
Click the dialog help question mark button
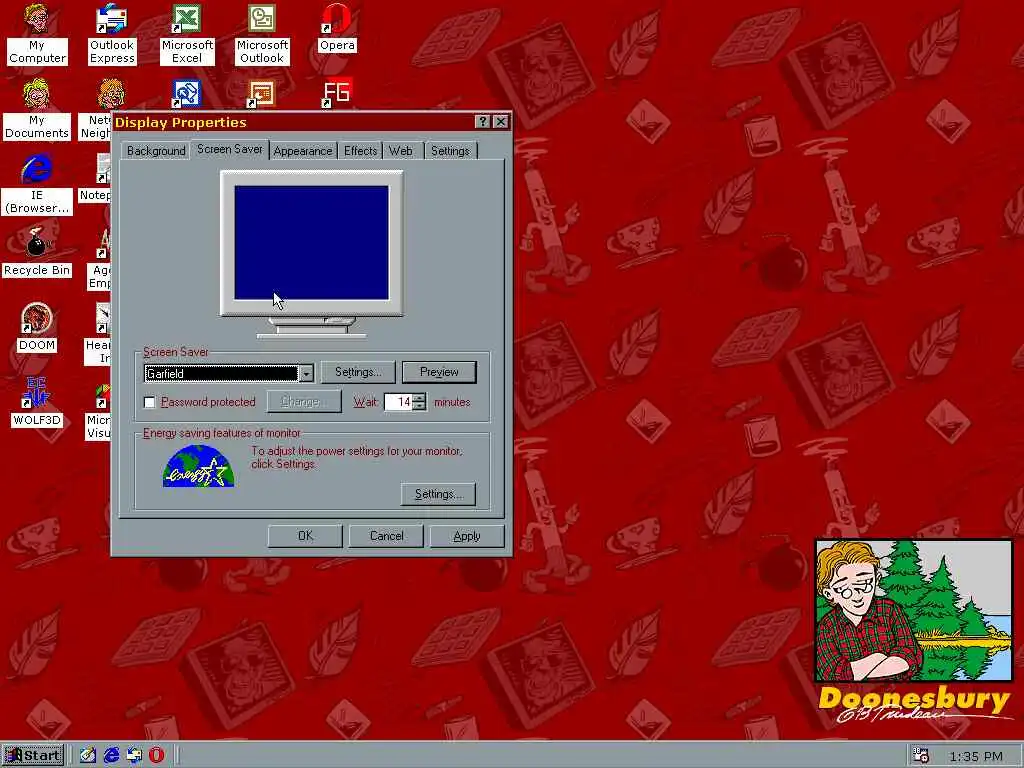(483, 122)
